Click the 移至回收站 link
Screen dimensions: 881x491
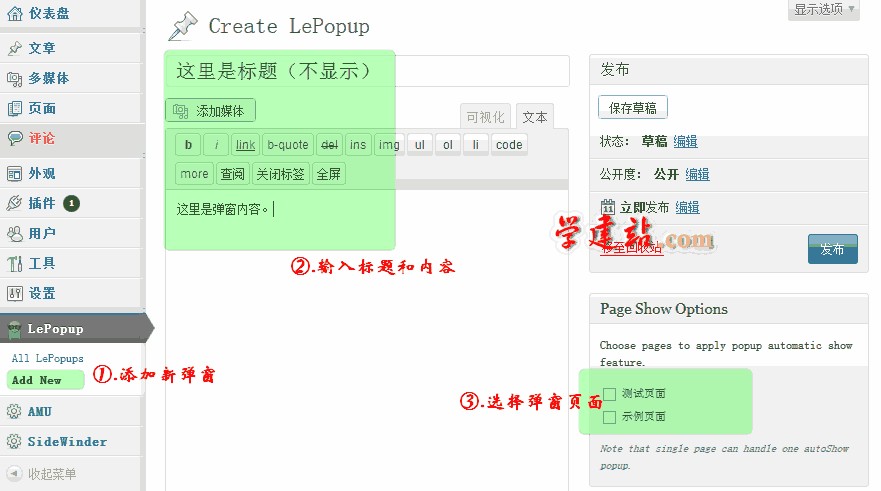click(x=632, y=248)
